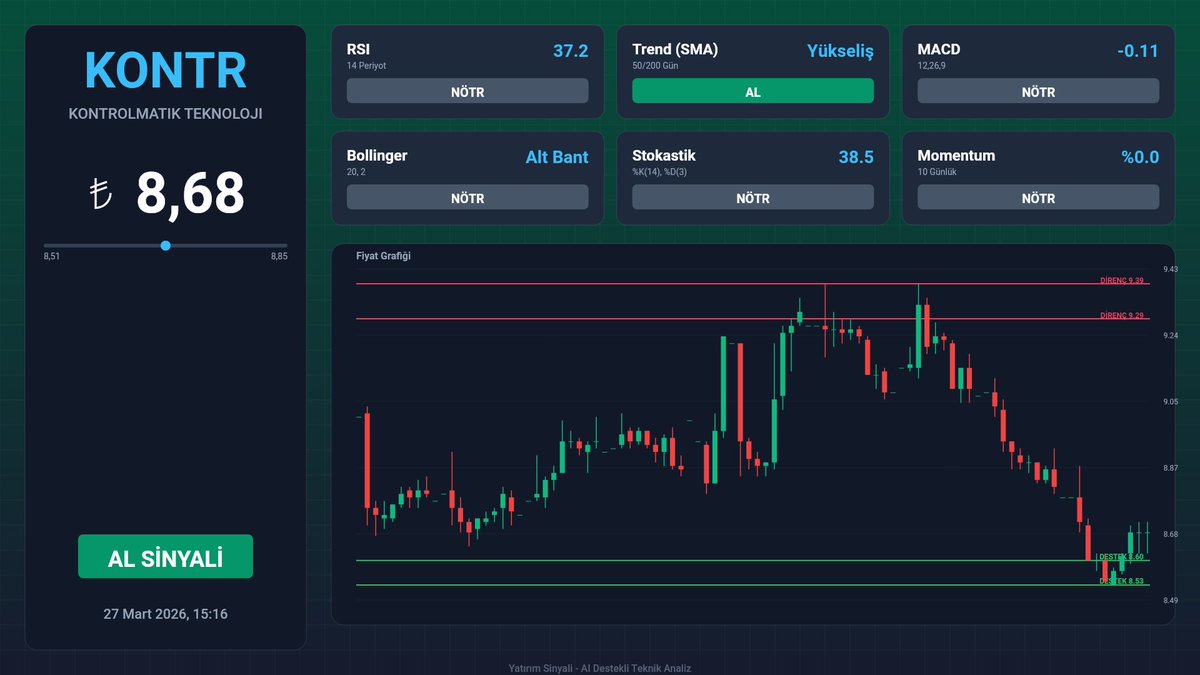Click the Momentum indicator title
The height and width of the screenshot is (675, 1200).
(x=956, y=156)
